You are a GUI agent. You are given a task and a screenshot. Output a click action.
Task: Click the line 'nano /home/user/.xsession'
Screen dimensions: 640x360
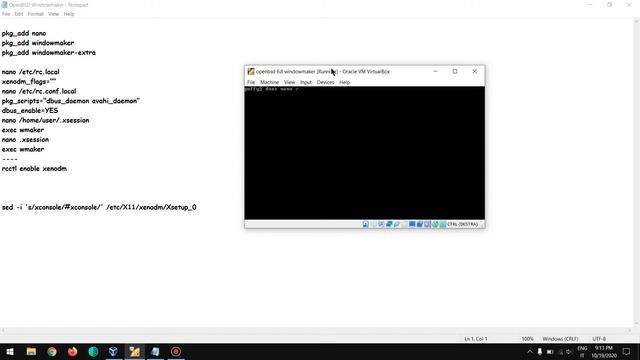pyautogui.click(x=45, y=120)
